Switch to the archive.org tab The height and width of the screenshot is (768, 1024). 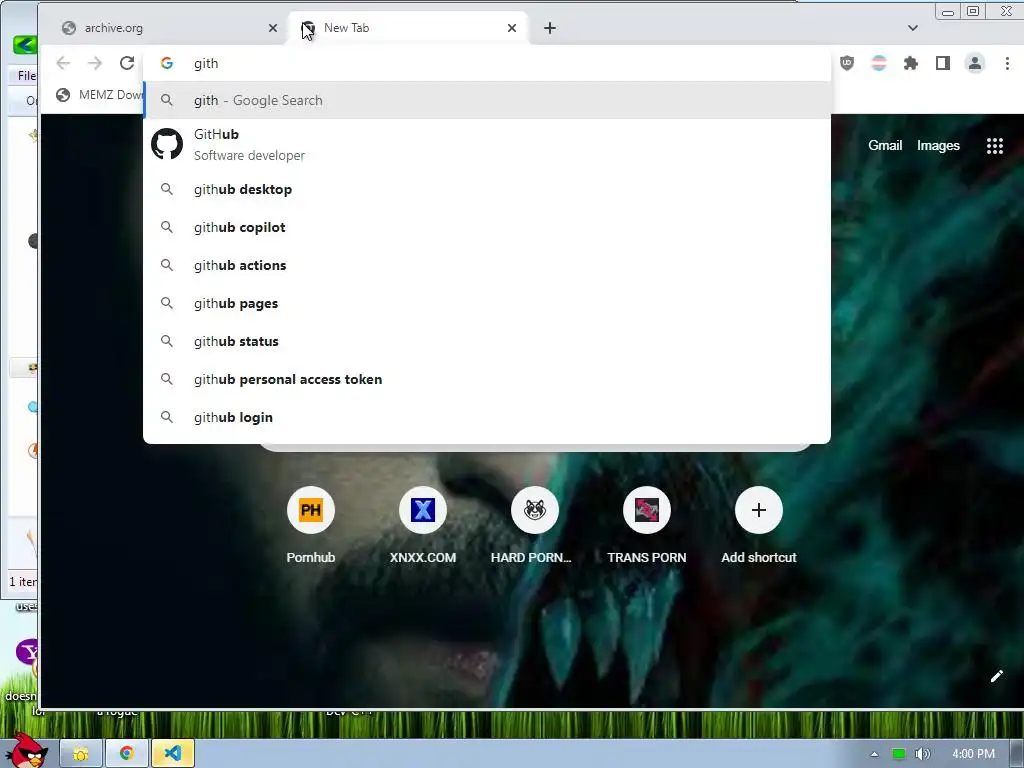click(168, 28)
